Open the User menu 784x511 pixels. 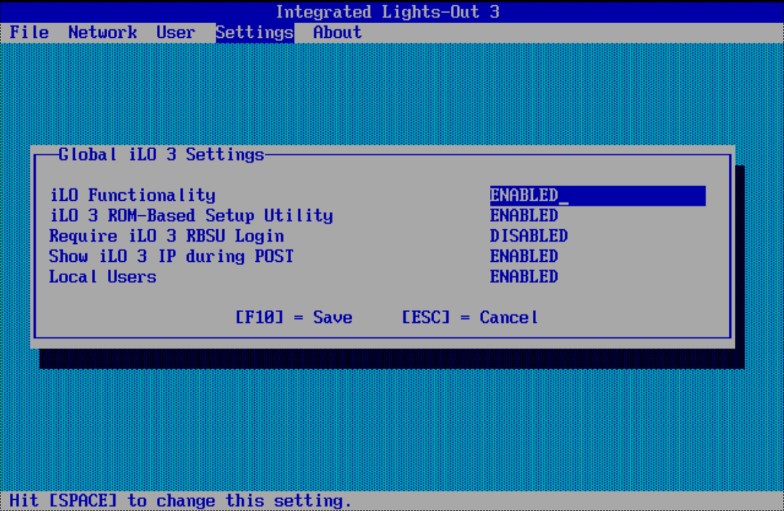176,32
